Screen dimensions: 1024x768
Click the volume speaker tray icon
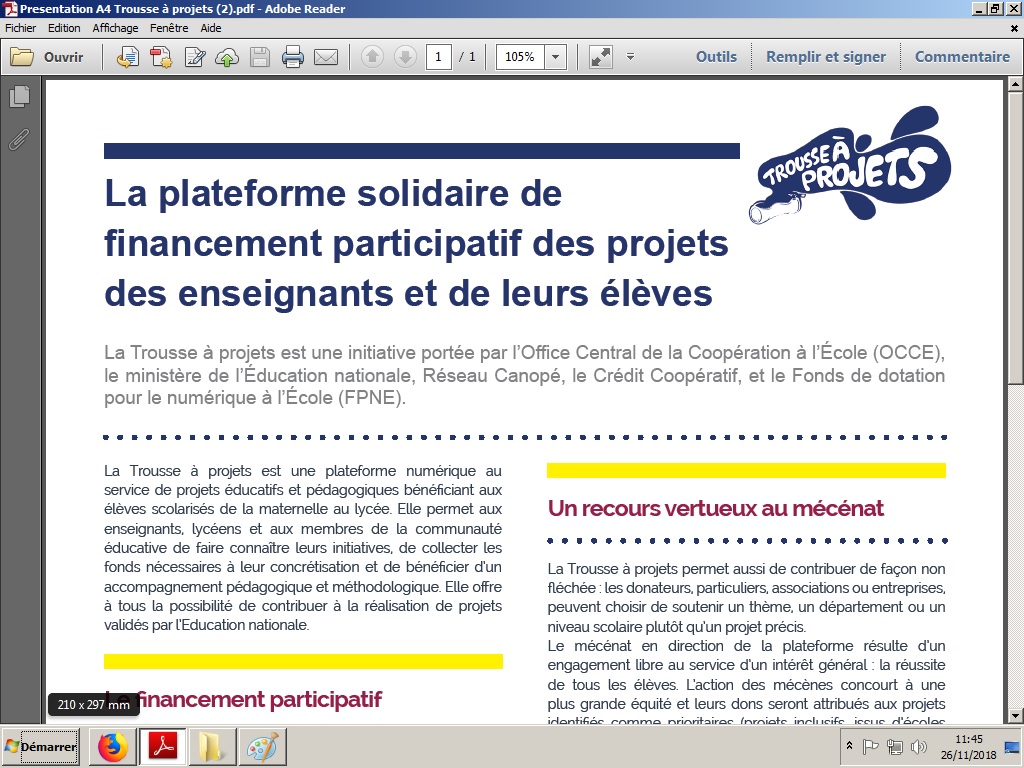pos(919,746)
